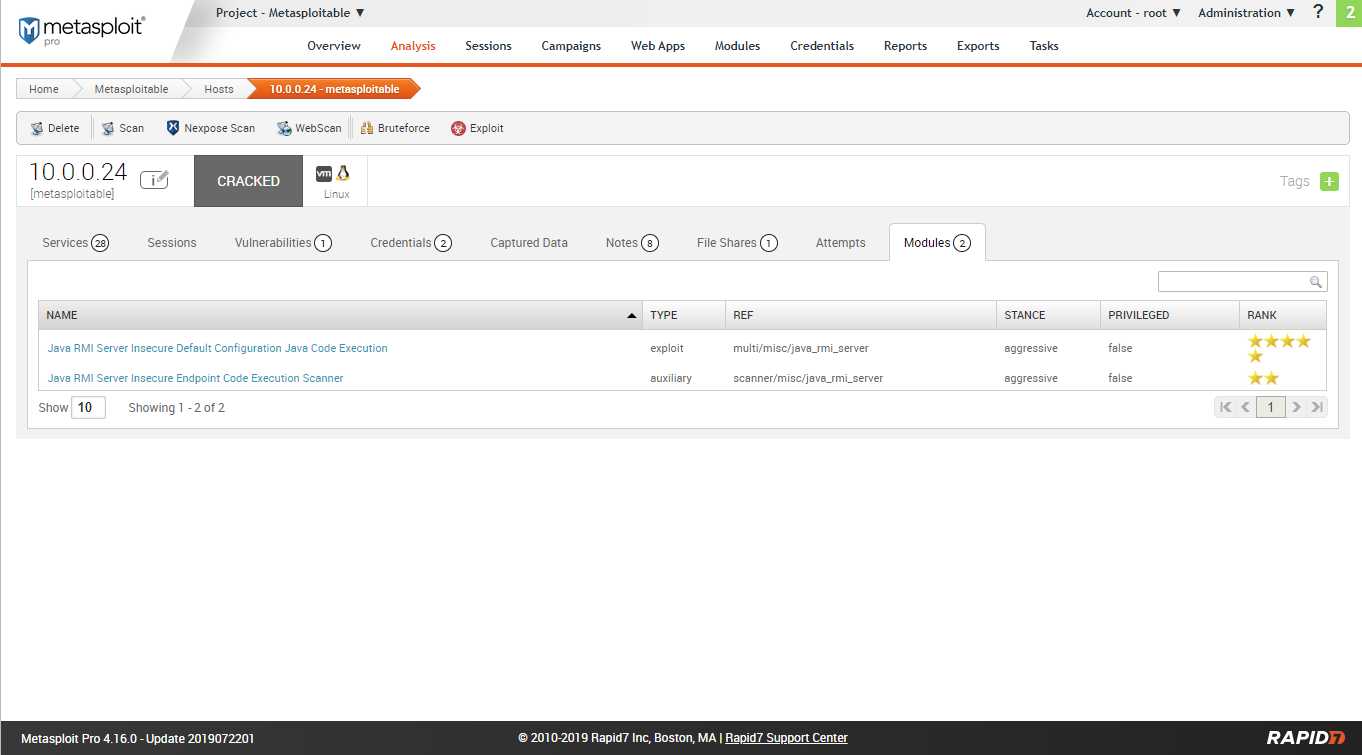Switch to the host Credentials tab

pyautogui.click(x=411, y=243)
